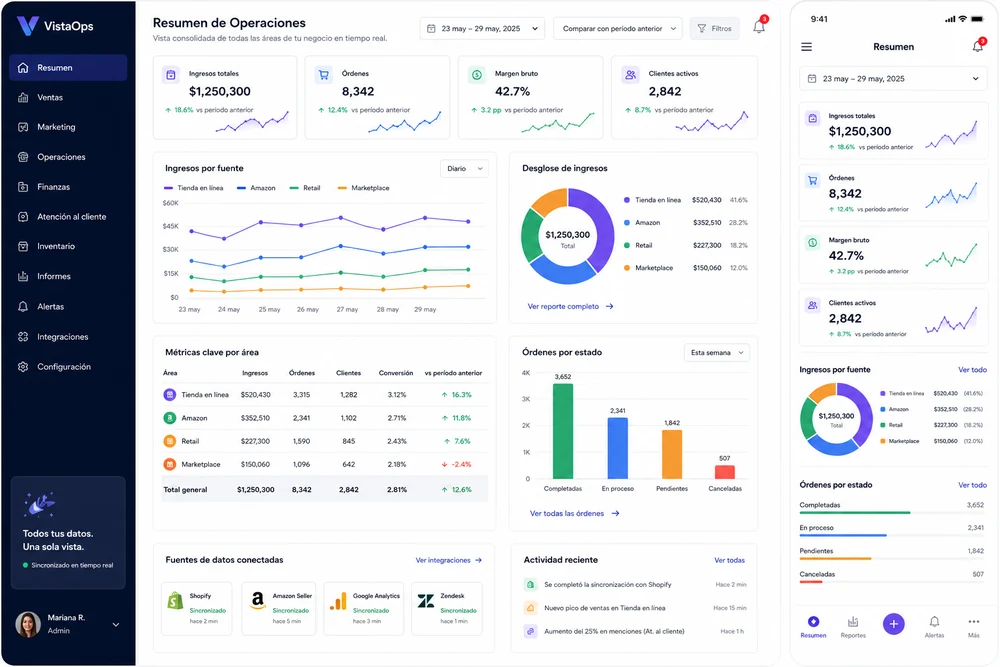Viewport: 1000px width, 667px height.
Task: Tap the mobile notification bell icon
Action: pos(977,45)
